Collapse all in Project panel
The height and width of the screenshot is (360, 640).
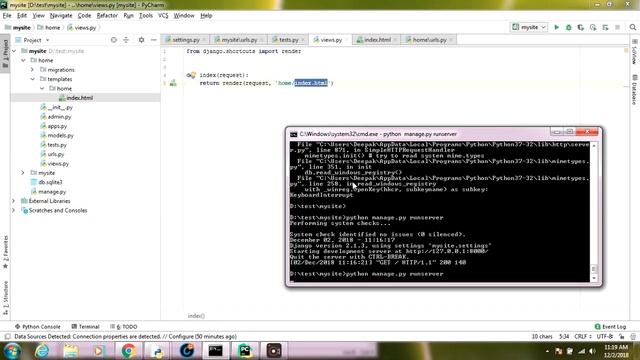click(126, 40)
